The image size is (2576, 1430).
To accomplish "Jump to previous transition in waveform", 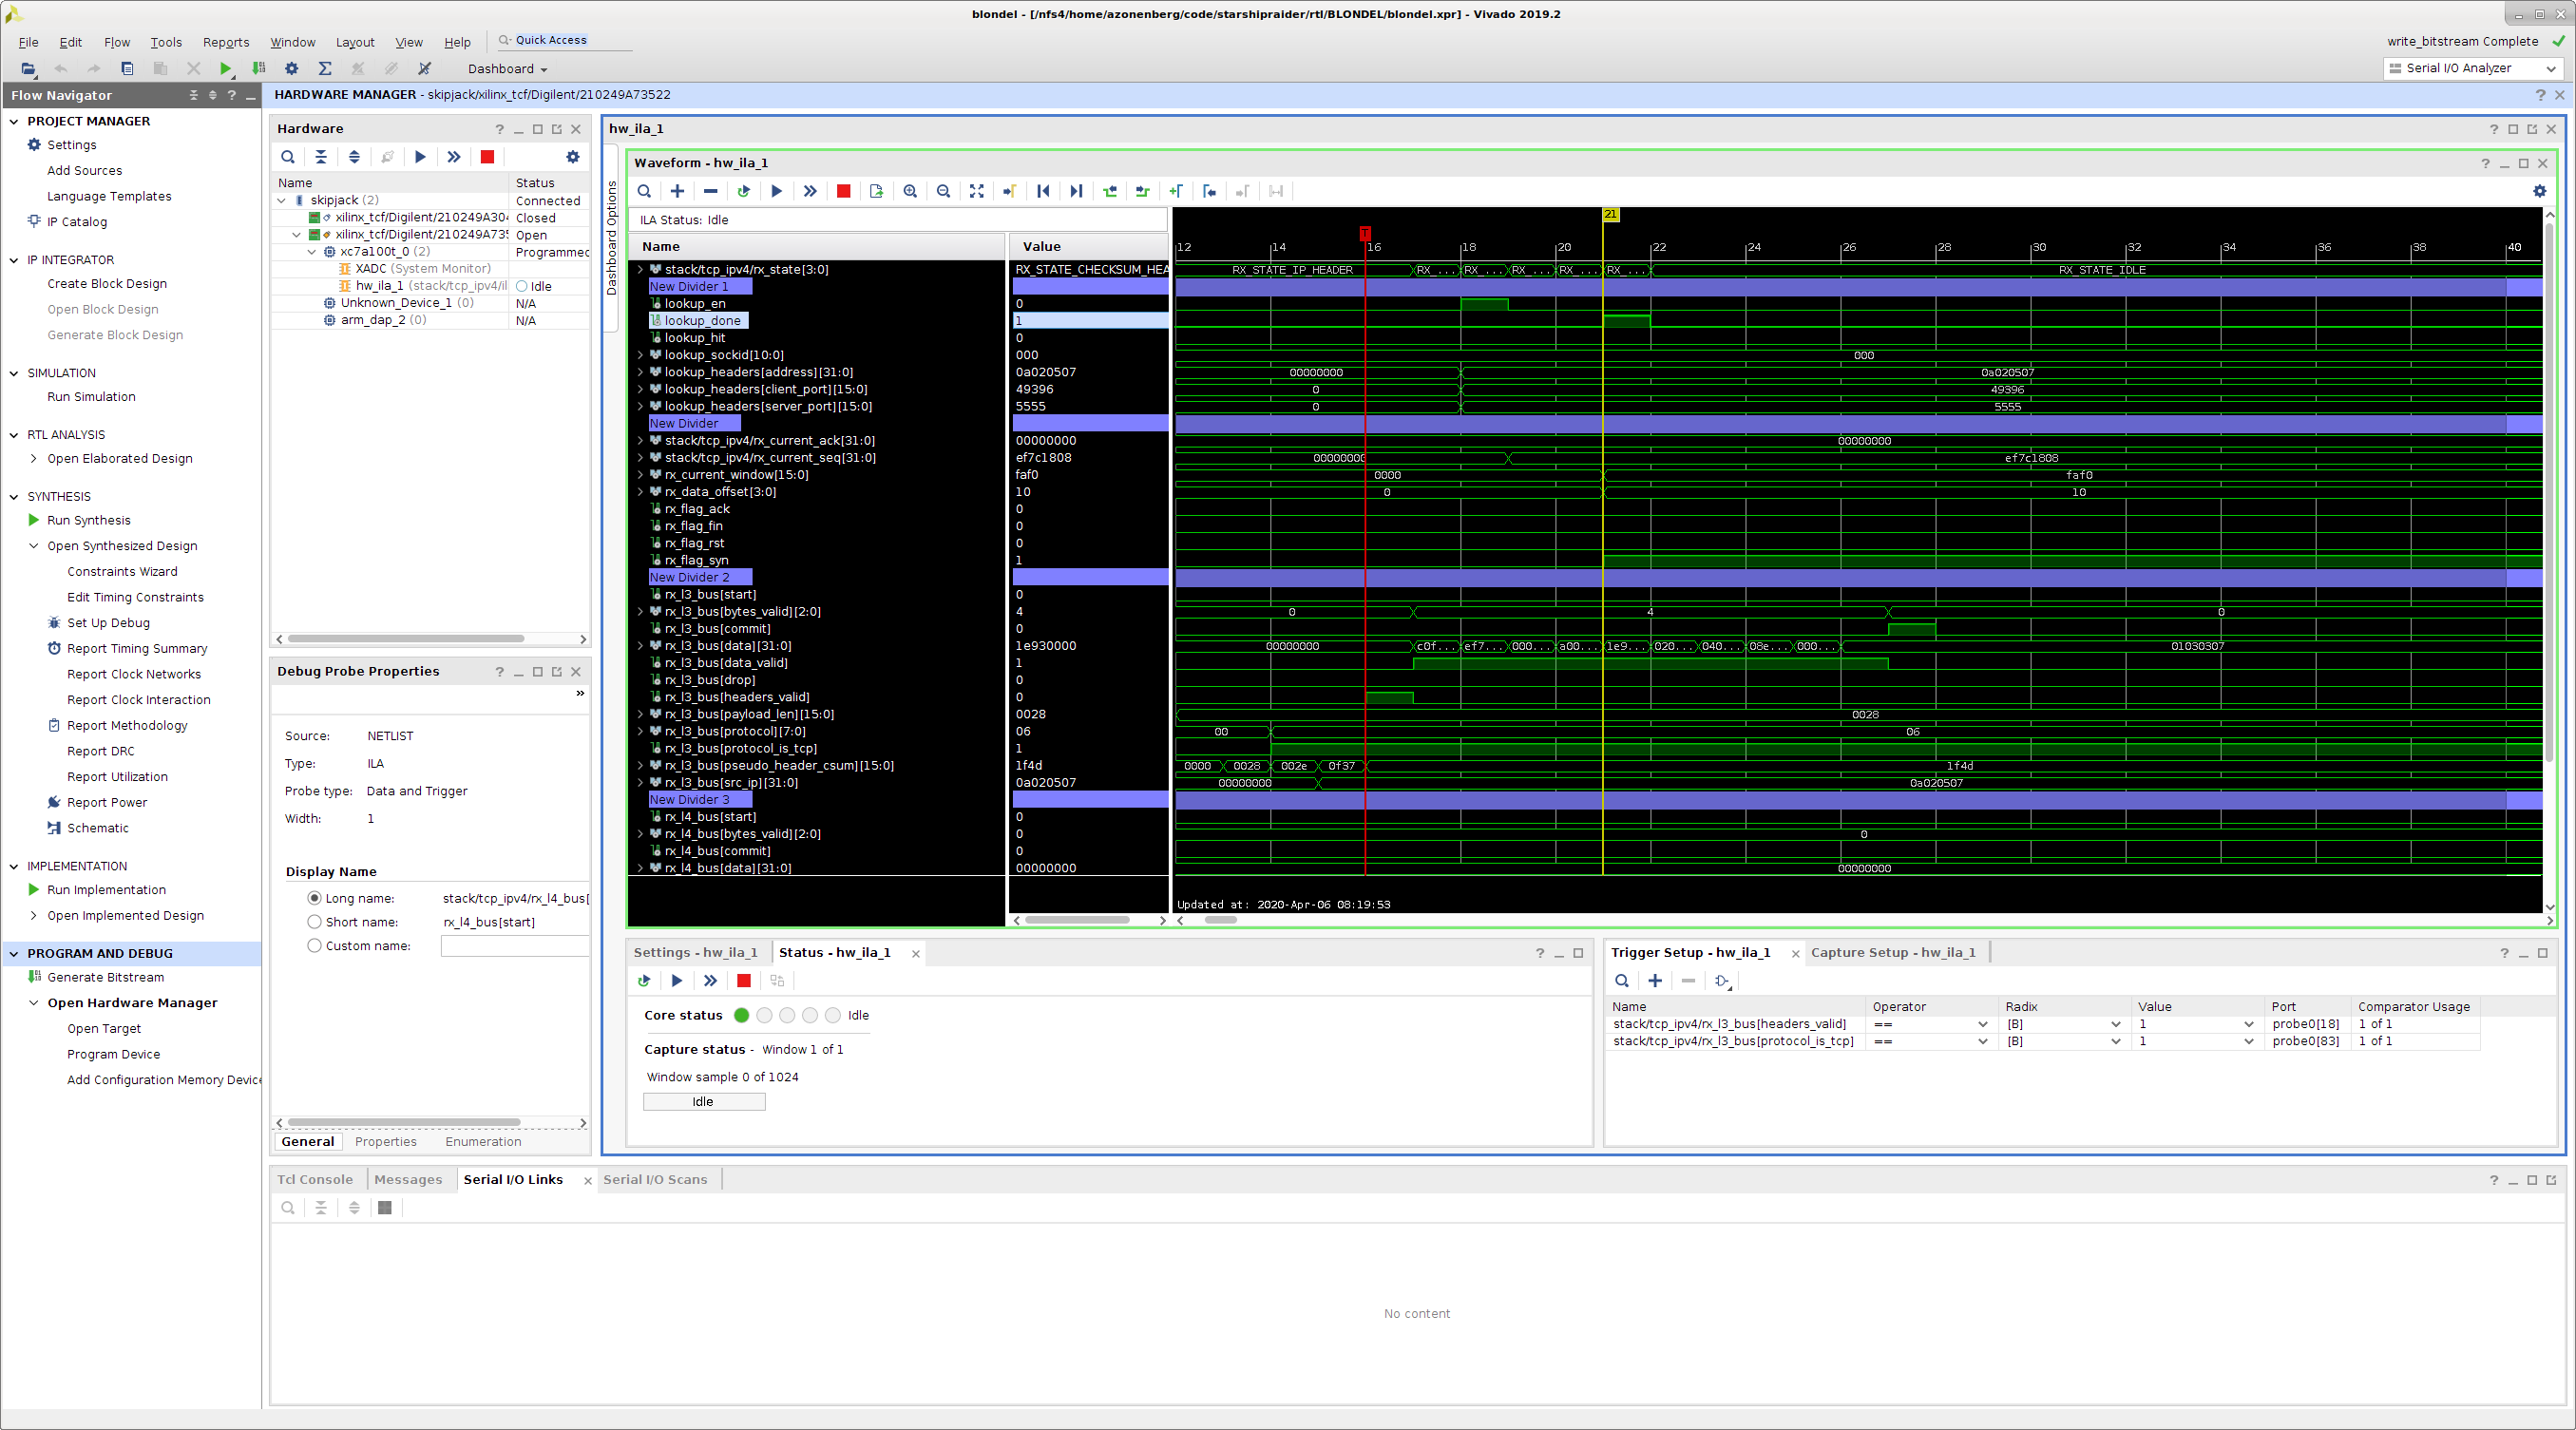I will coord(1110,191).
